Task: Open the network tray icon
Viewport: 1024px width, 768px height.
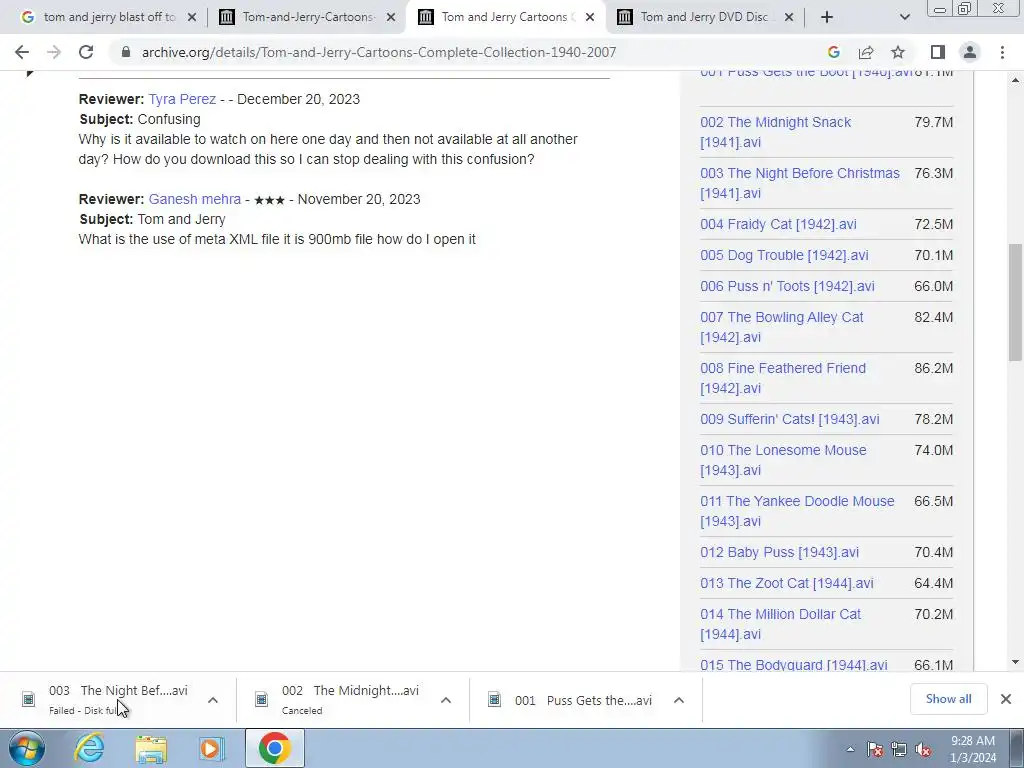Action: (899, 750)
